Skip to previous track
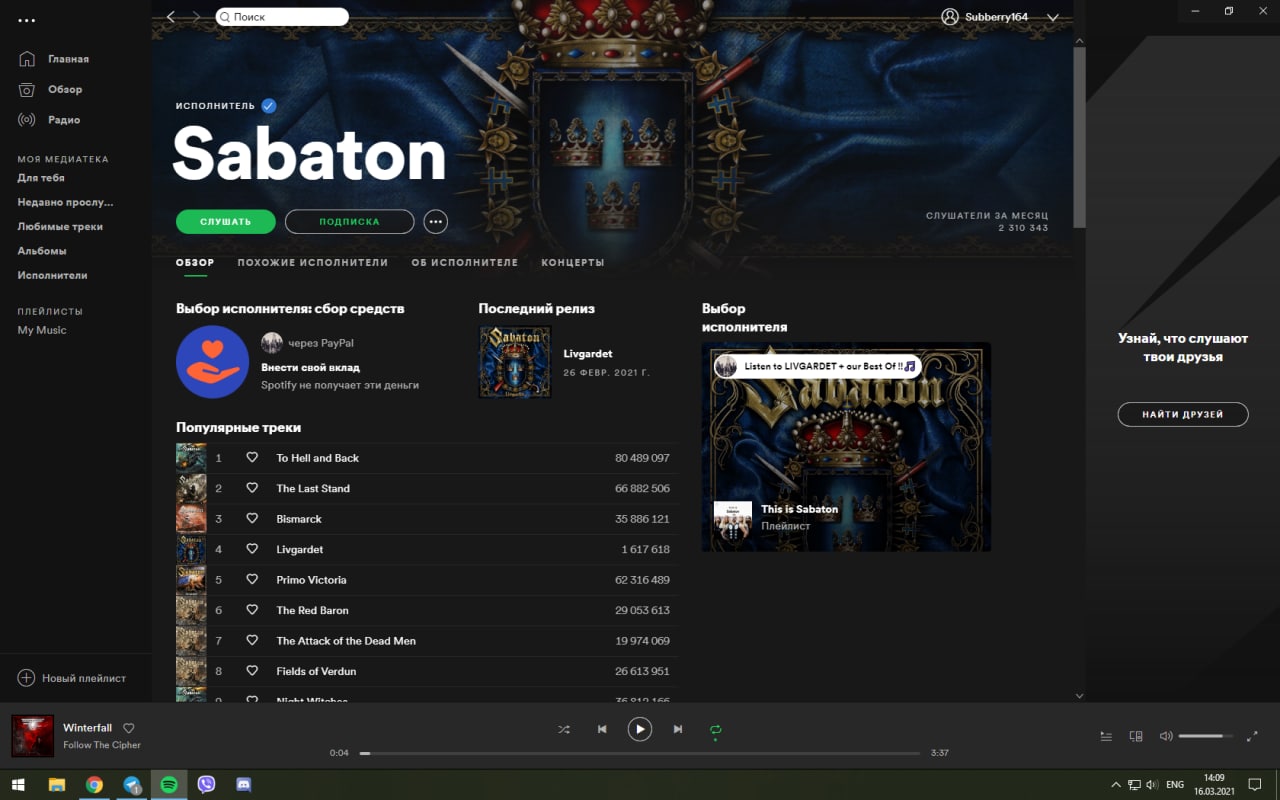Viewport: 1280px width, 800px height. (602, 730)
